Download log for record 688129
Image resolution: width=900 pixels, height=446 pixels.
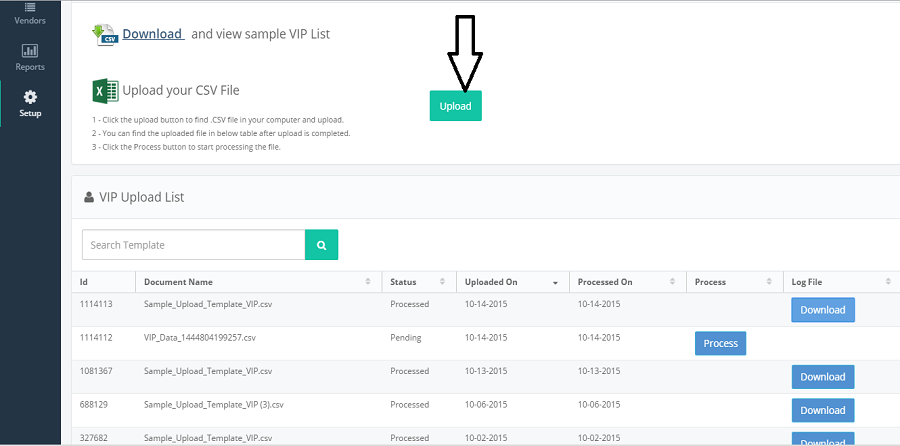823,410
